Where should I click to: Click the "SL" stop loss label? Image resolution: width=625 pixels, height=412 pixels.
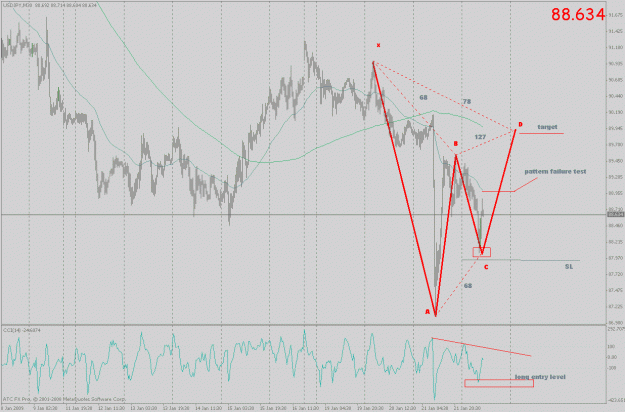[569, 266]
